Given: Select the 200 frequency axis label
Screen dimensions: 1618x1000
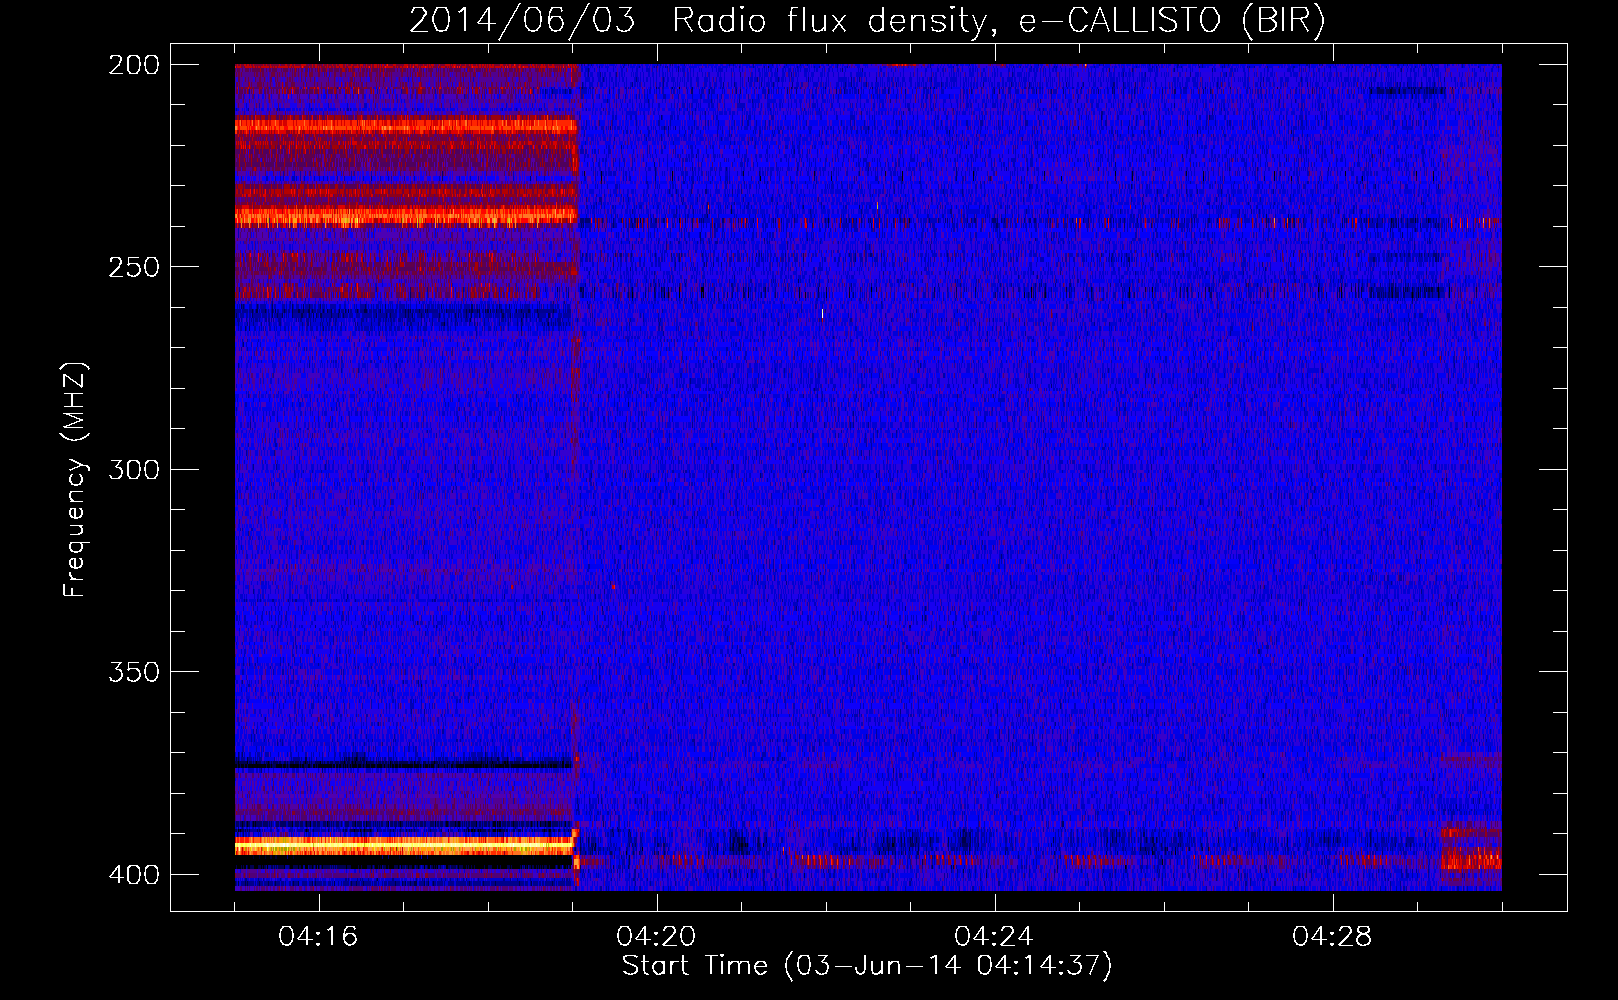Looking at the screenshot, I should 133,65.
